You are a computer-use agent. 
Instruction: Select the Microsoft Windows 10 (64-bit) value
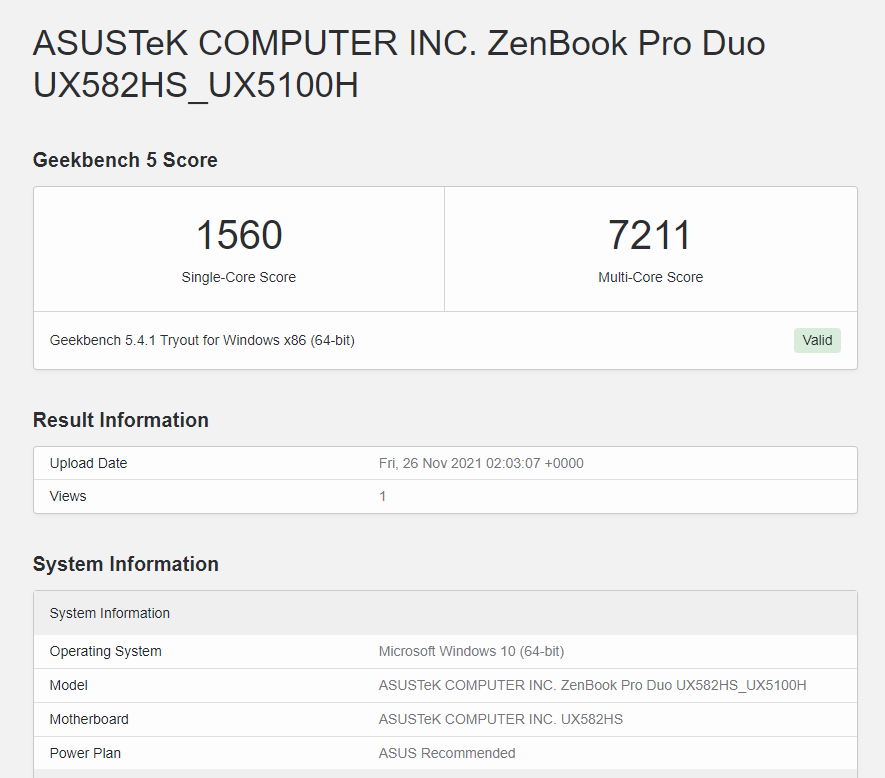coord(471,652)
